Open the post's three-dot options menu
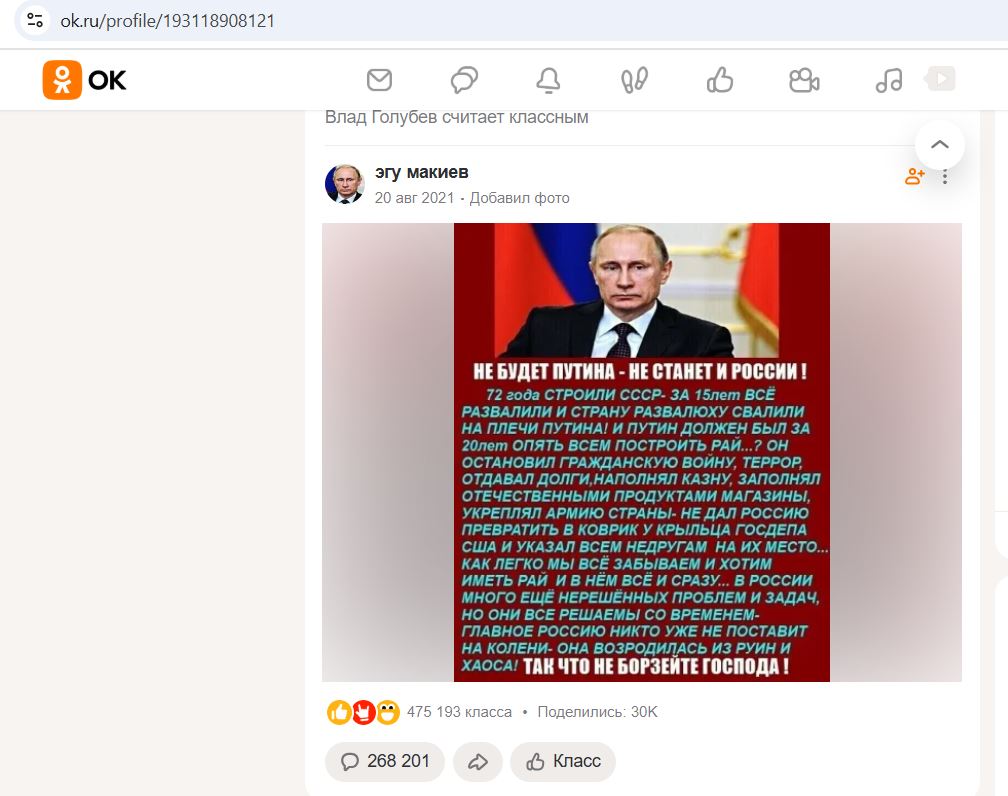The width and height of the screenshot is (1008, 796). pyautogui.click(x=944, y=176)
